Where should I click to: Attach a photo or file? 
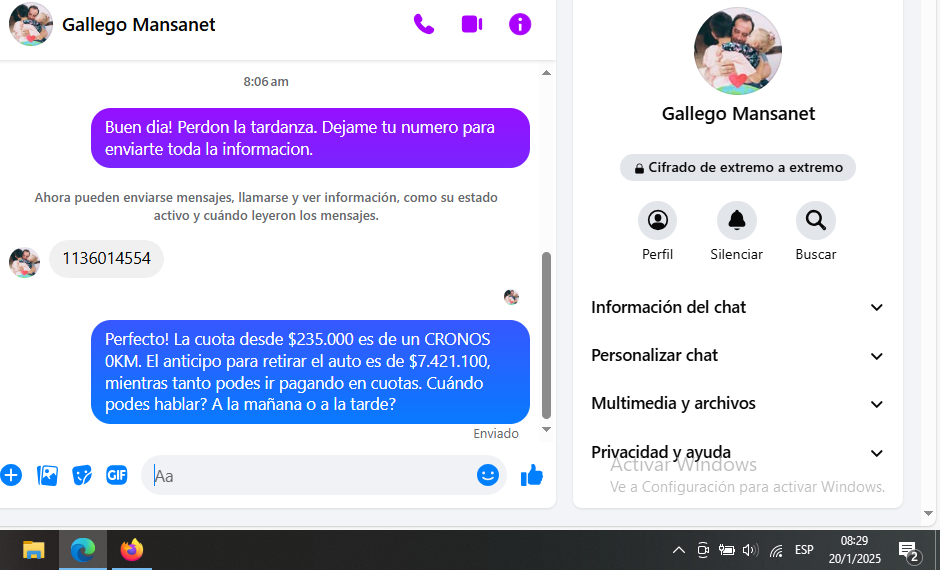(x=47, y=475)
